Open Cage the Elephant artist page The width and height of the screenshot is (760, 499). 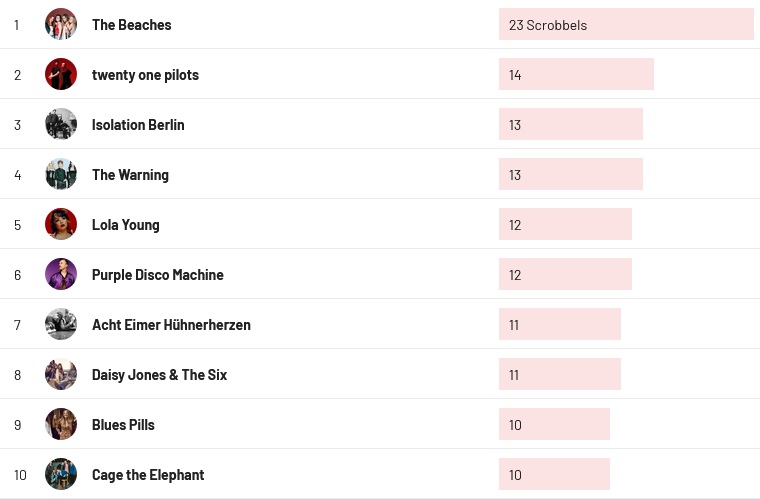click(148, 475)
